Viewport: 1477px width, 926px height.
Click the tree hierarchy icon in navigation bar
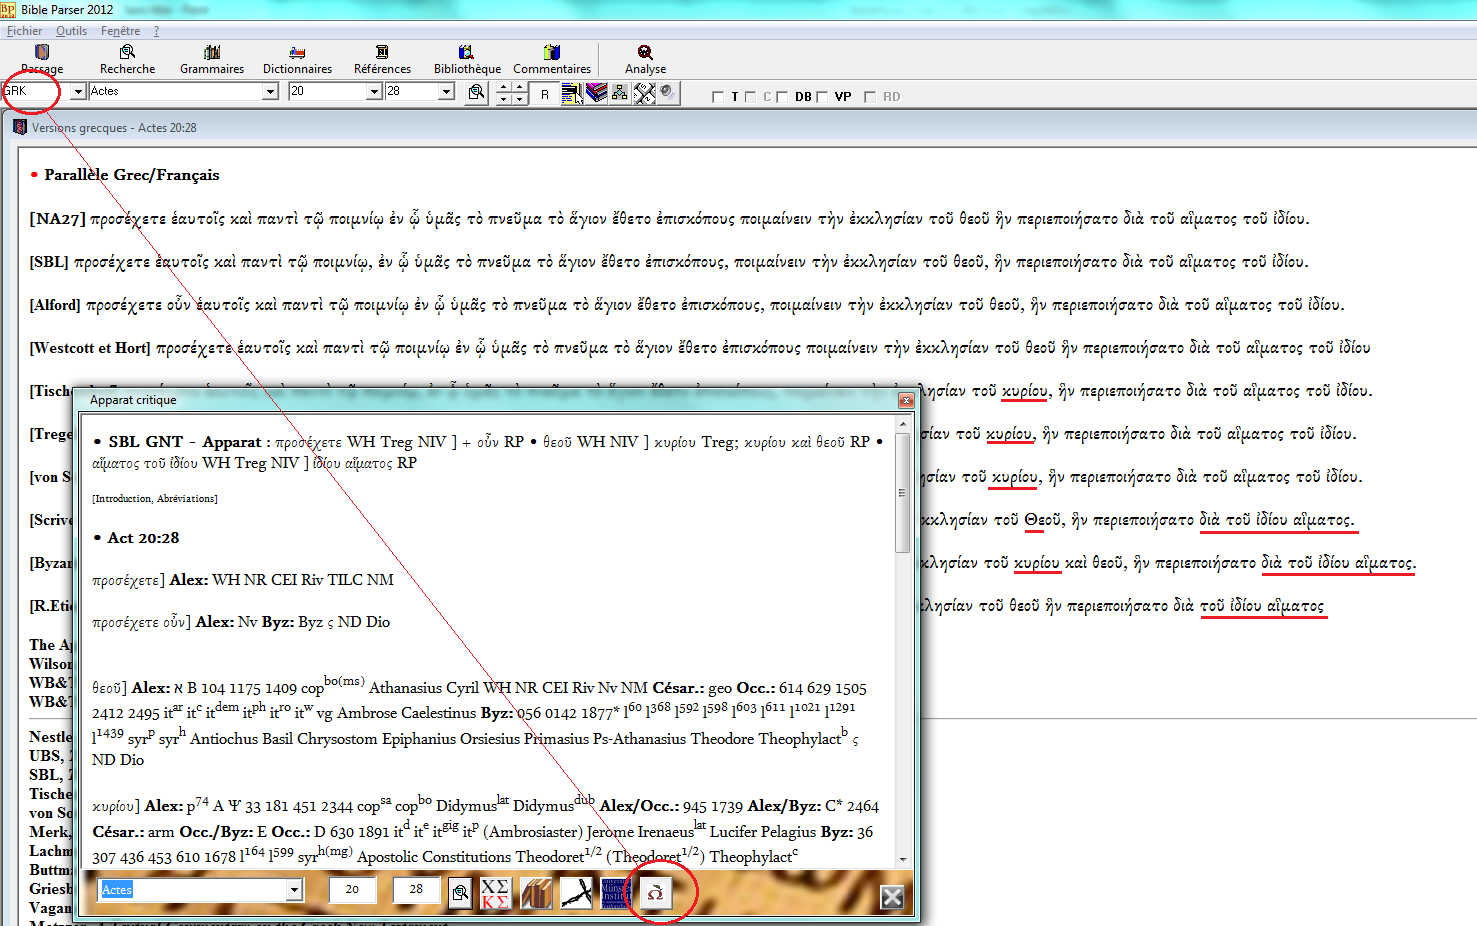(x=620, y=93)
